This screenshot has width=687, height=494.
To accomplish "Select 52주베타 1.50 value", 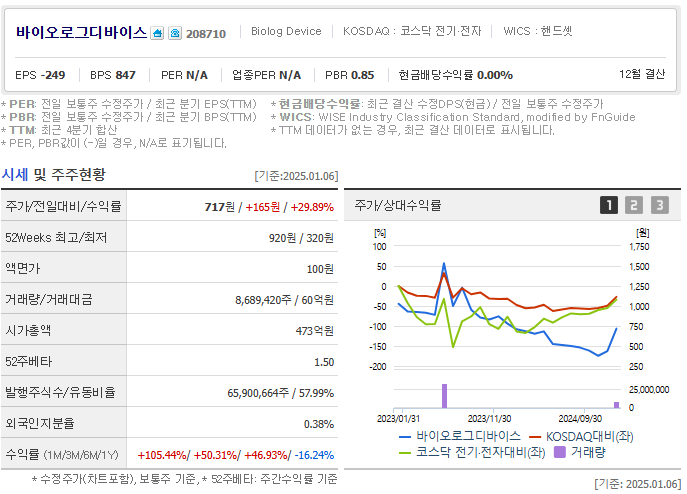I will point(324,363).
